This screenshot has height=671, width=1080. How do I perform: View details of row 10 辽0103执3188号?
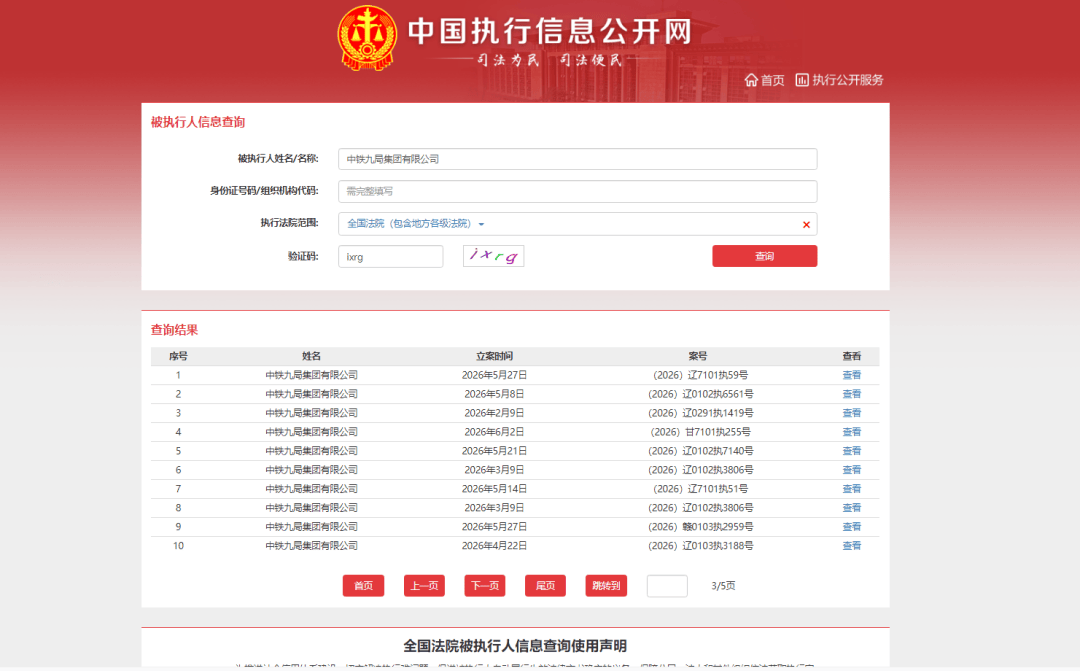851,546
